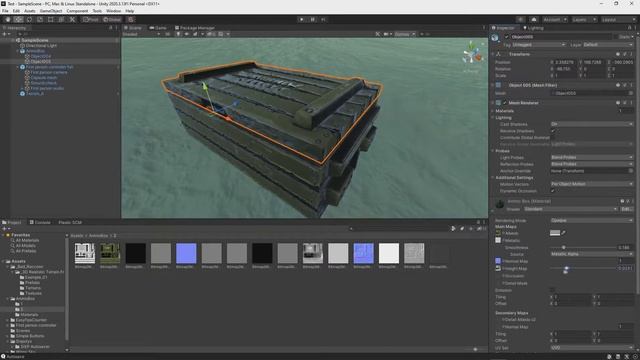Viewport: 640px width, 360px height.
Task: Switch to the Package Manager tab
Action: tap(194, 28)
